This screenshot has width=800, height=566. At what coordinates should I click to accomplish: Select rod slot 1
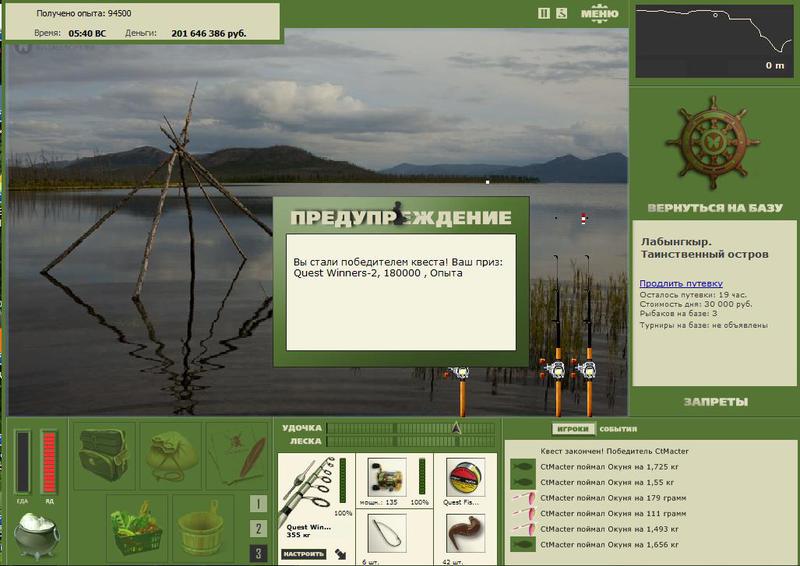pyautogui.click(x=258, y=504)
